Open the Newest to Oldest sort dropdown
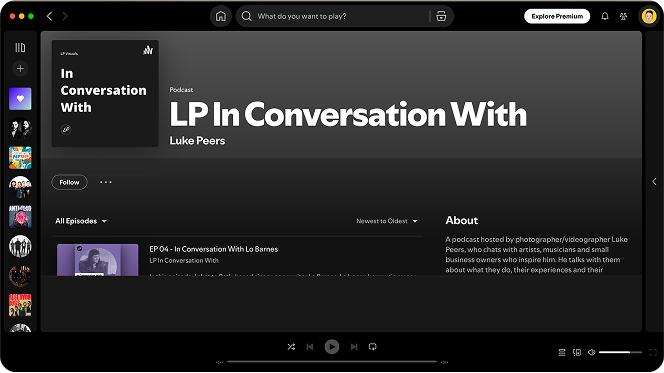 click(387, 221)
